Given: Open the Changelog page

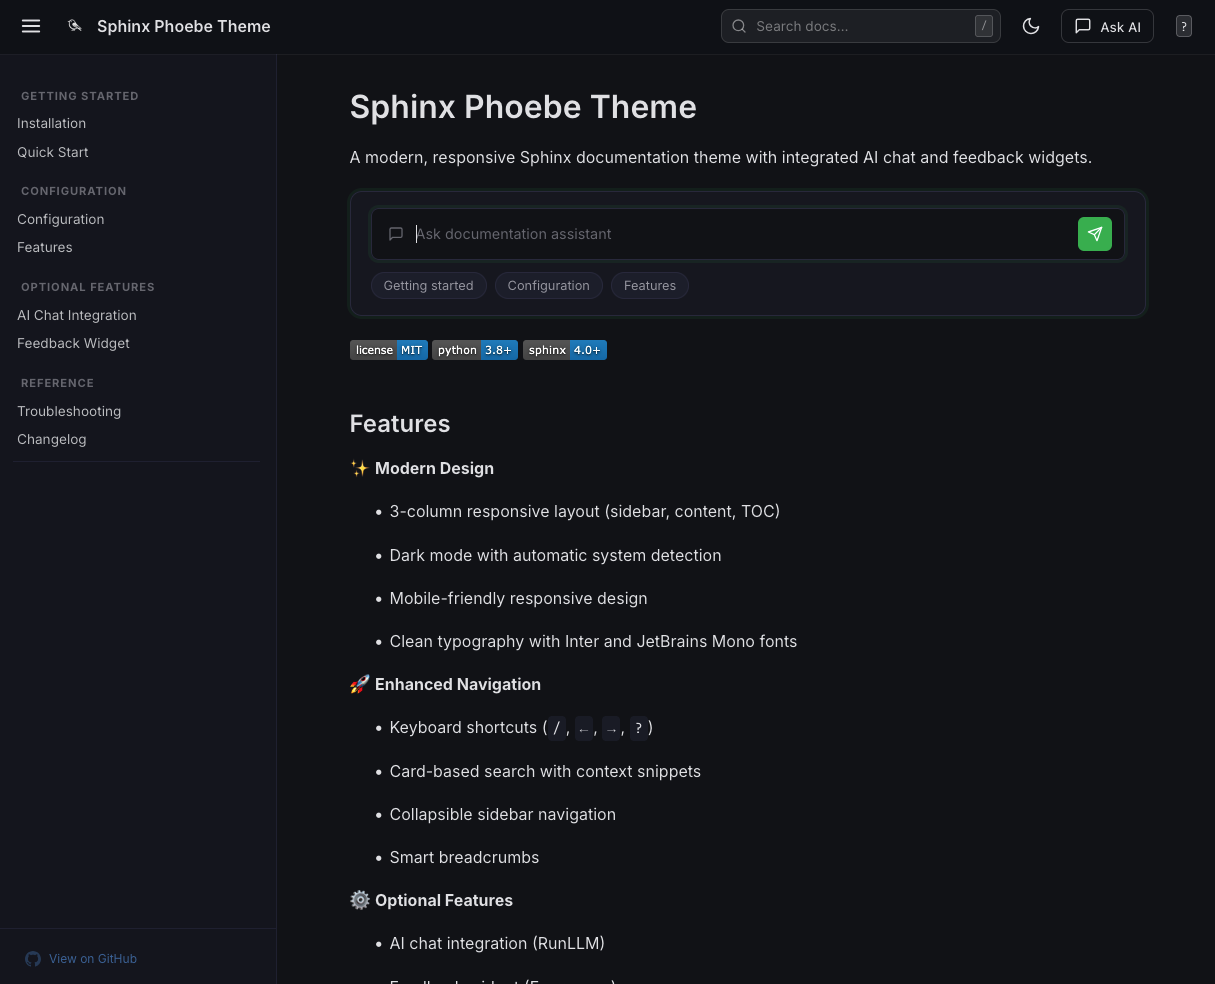Looking at the screenshot, I should (52, 439).
